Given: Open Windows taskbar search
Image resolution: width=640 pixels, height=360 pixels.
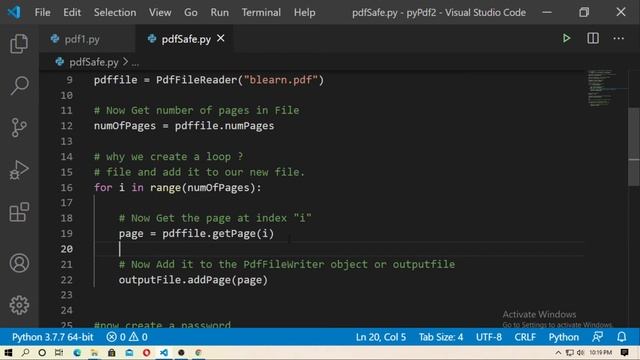Looking at the screenshot, I should 25,352.
